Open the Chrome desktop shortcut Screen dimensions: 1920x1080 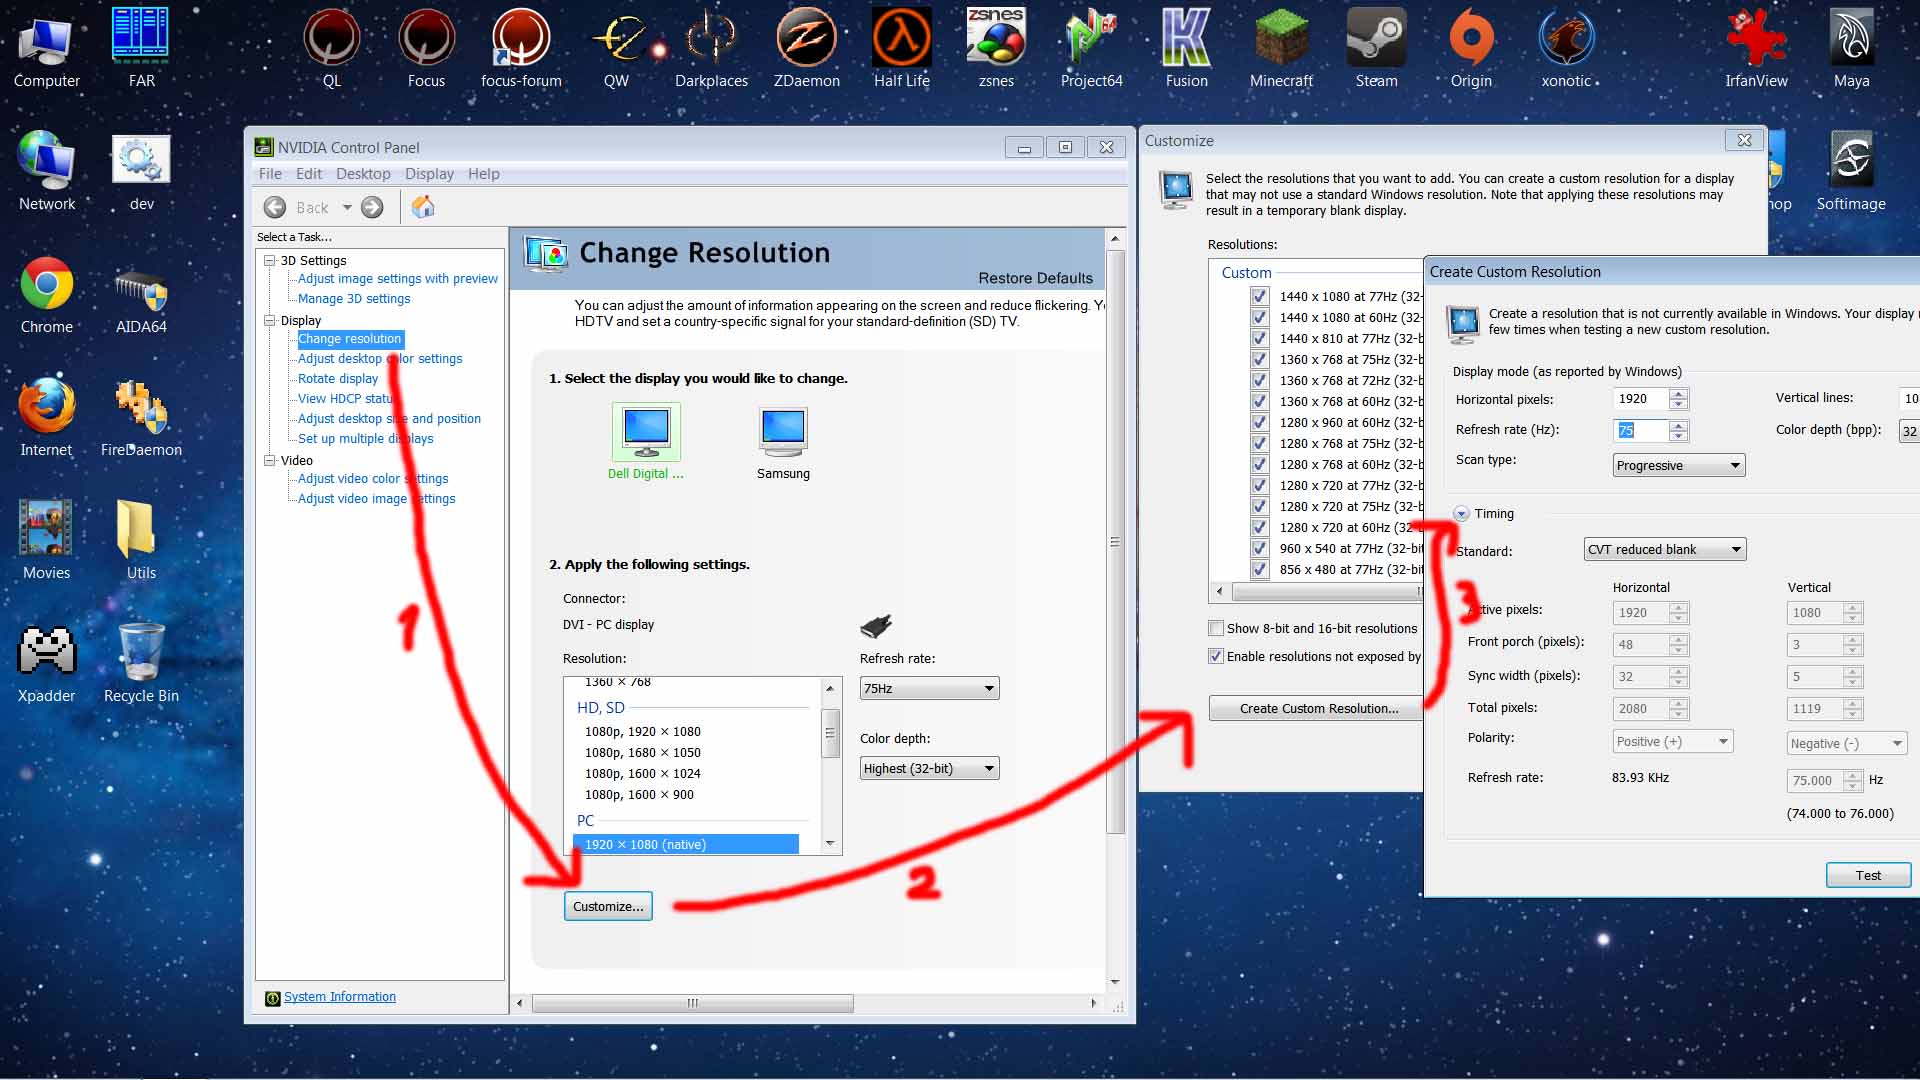click(x=46, y=285)
